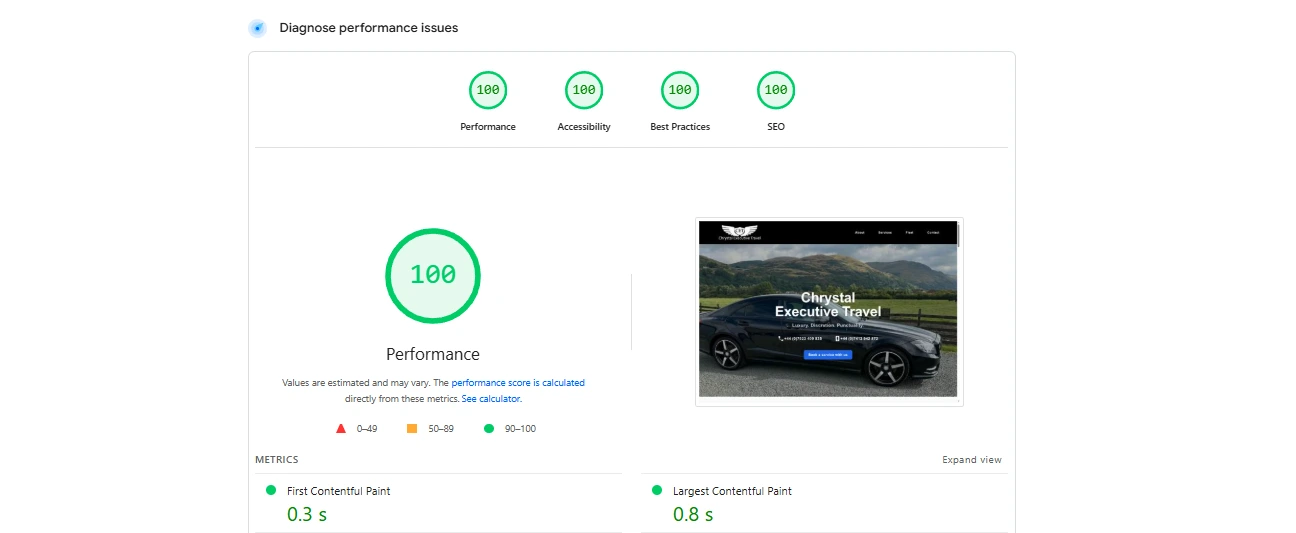Click the large Performance 100 gauge
Screen dimensions: 1296x533
point(433,275)
